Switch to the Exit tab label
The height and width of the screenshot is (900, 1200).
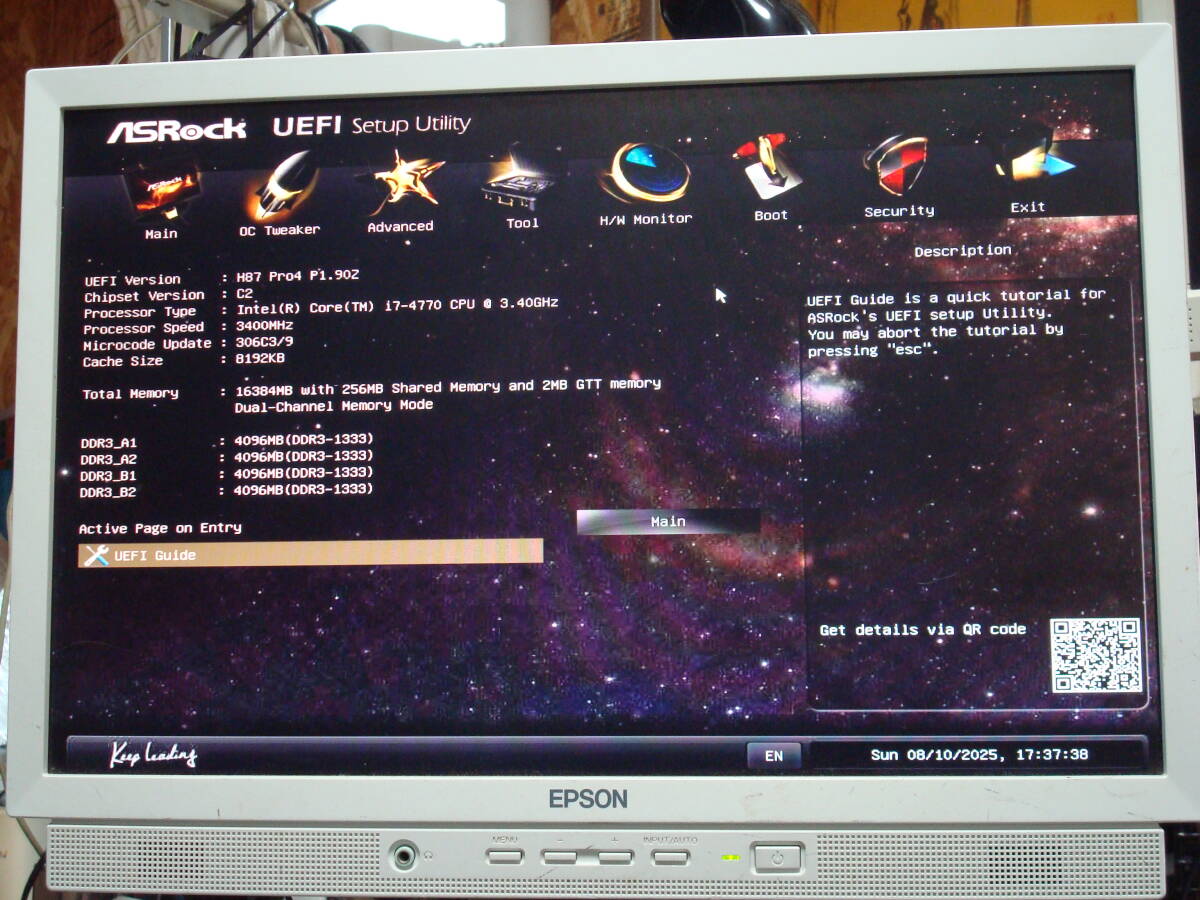tap(1027, 207)
